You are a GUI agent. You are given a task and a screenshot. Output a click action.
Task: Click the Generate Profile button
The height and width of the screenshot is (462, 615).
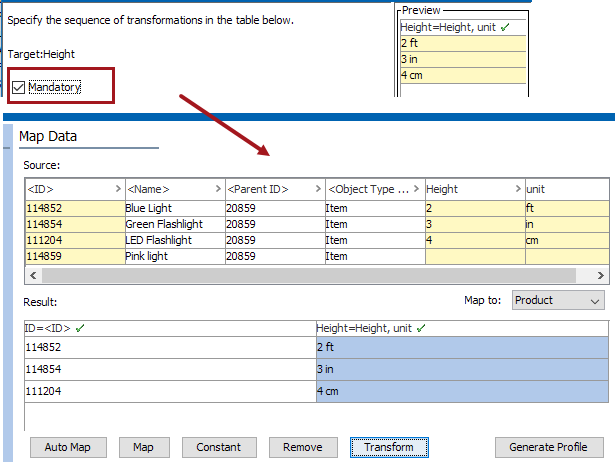tap(549, 447)
